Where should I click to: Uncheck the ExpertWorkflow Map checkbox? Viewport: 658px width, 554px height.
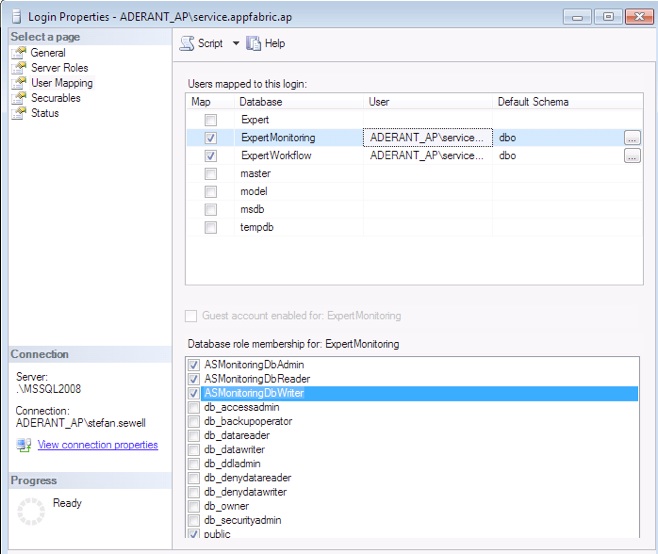pyautogui.click(x=210, y=156)
